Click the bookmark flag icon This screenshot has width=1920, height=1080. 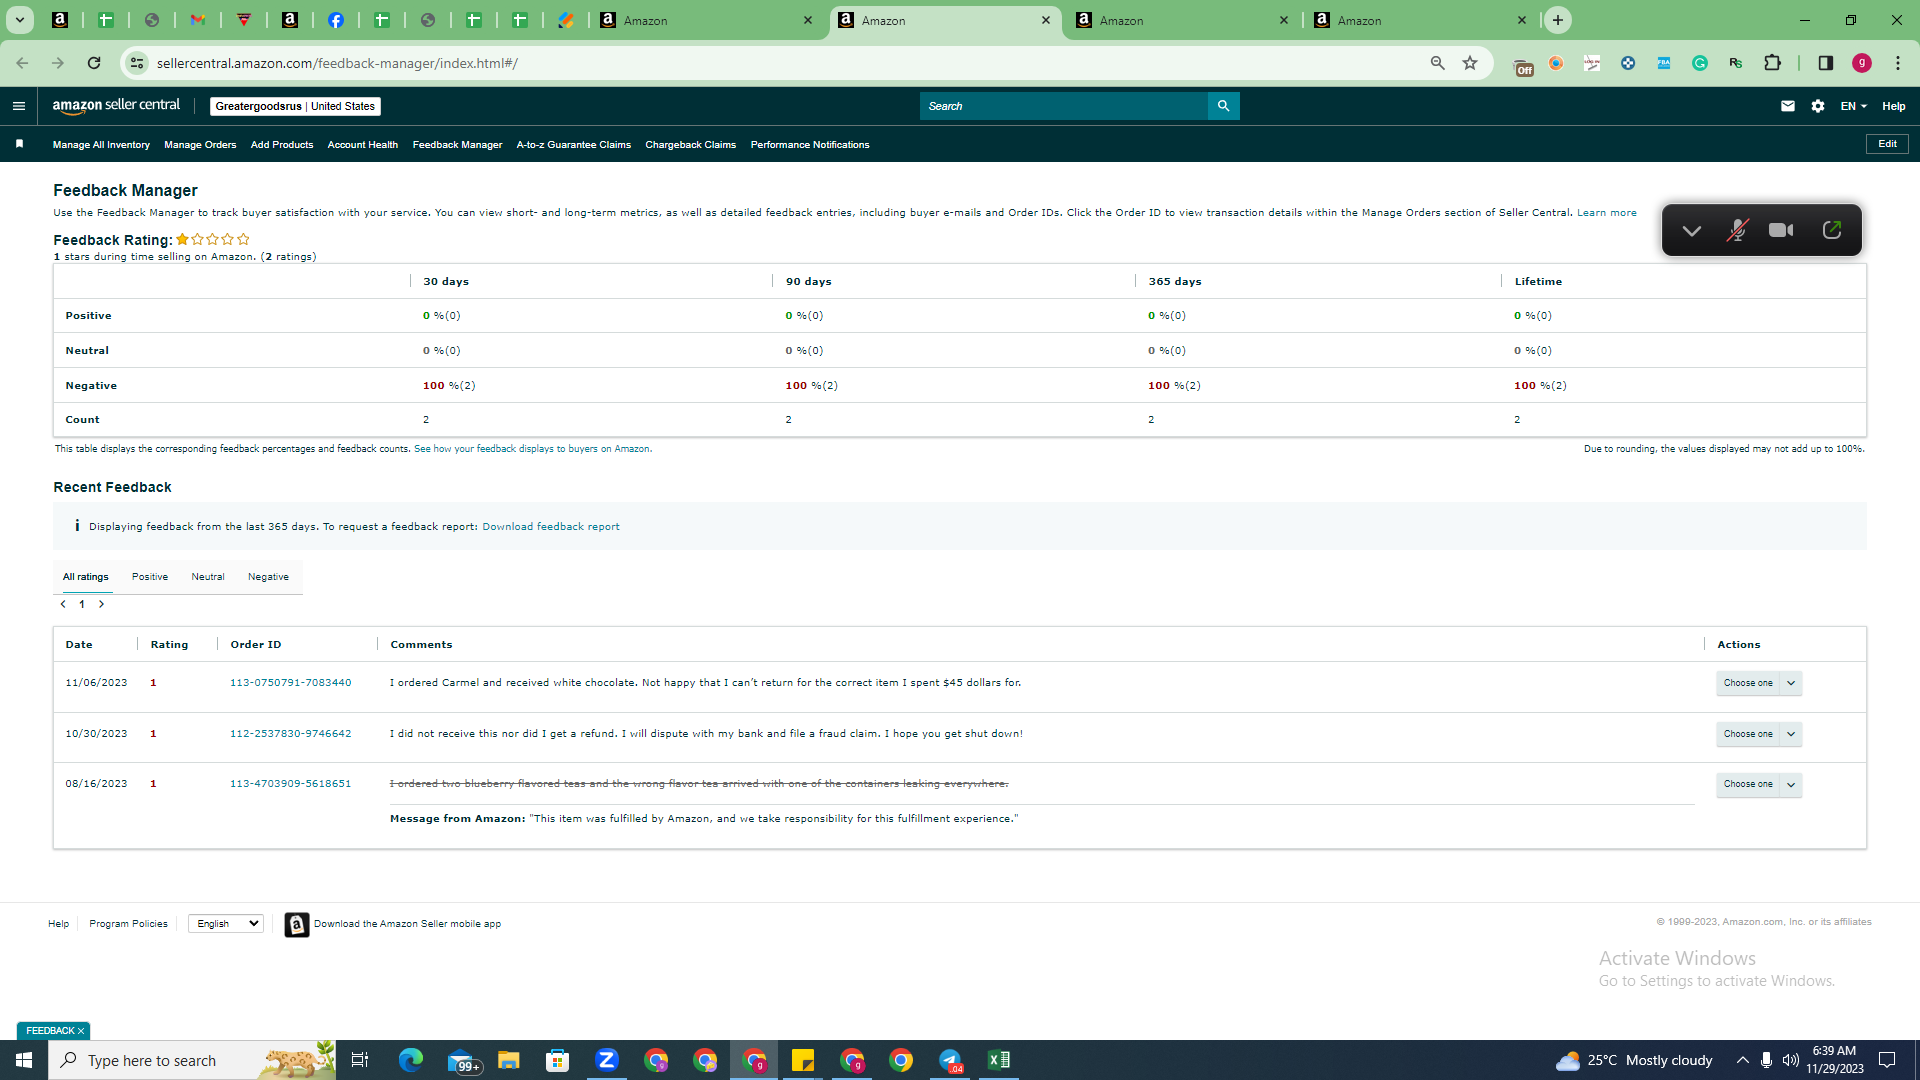pos(19,144)
